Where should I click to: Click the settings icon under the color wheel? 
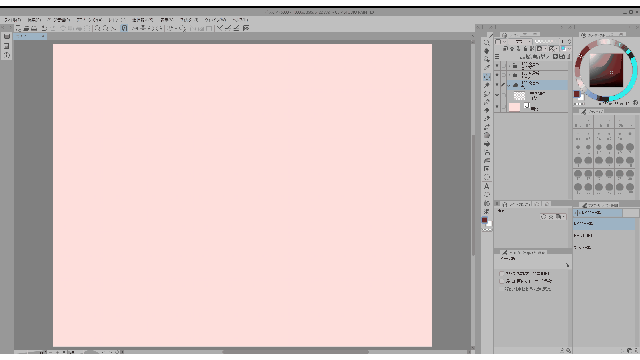pos(636,103)
